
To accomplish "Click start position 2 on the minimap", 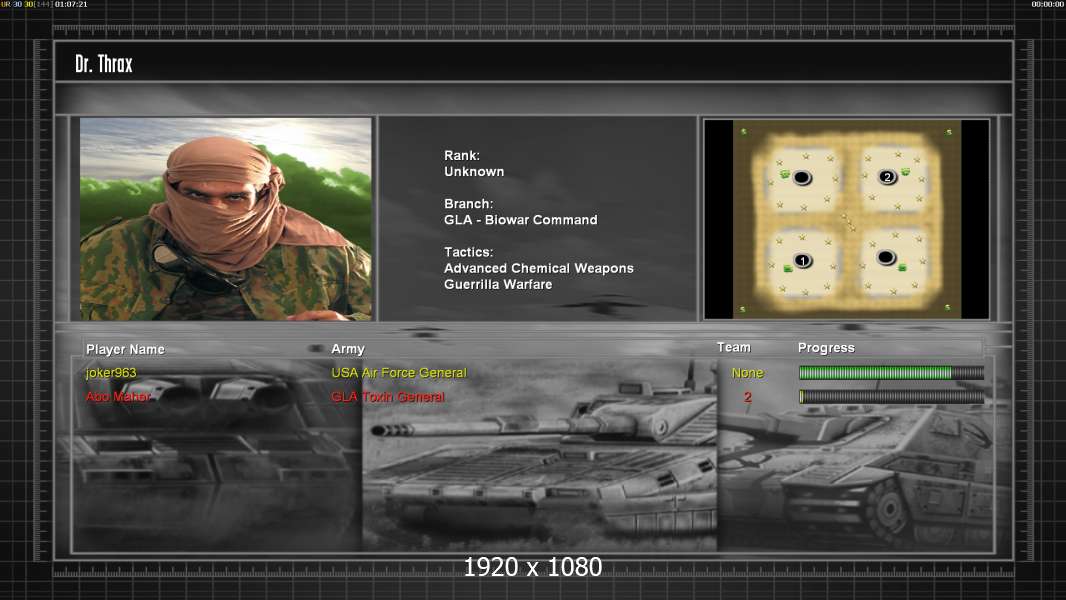I will [887, 177].
